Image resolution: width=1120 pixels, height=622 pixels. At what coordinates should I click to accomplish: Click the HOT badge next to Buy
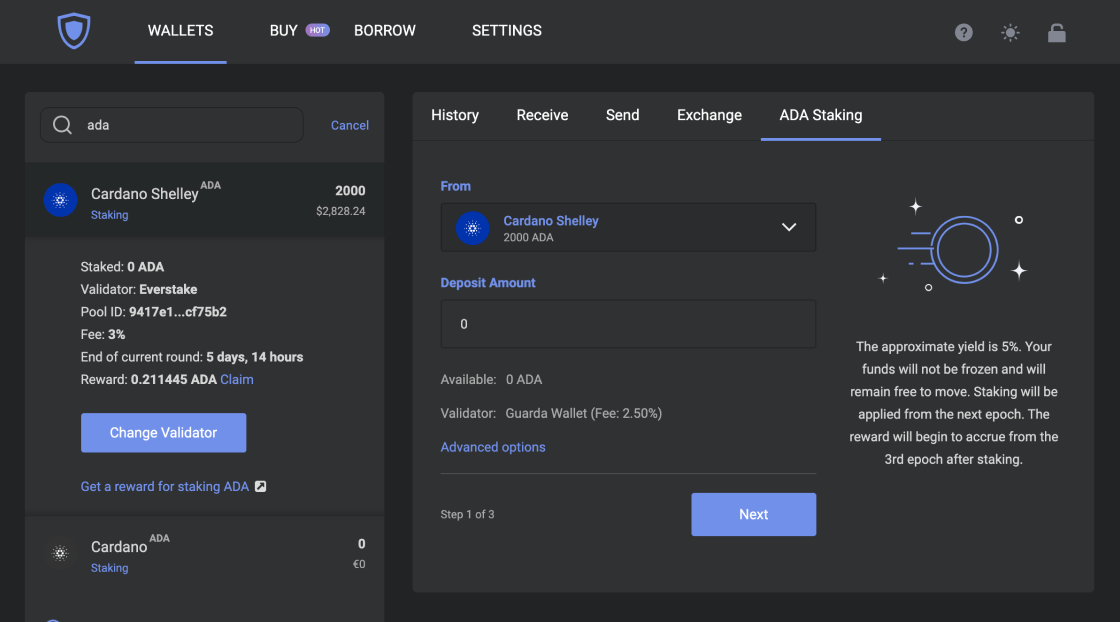pos(317,30)
